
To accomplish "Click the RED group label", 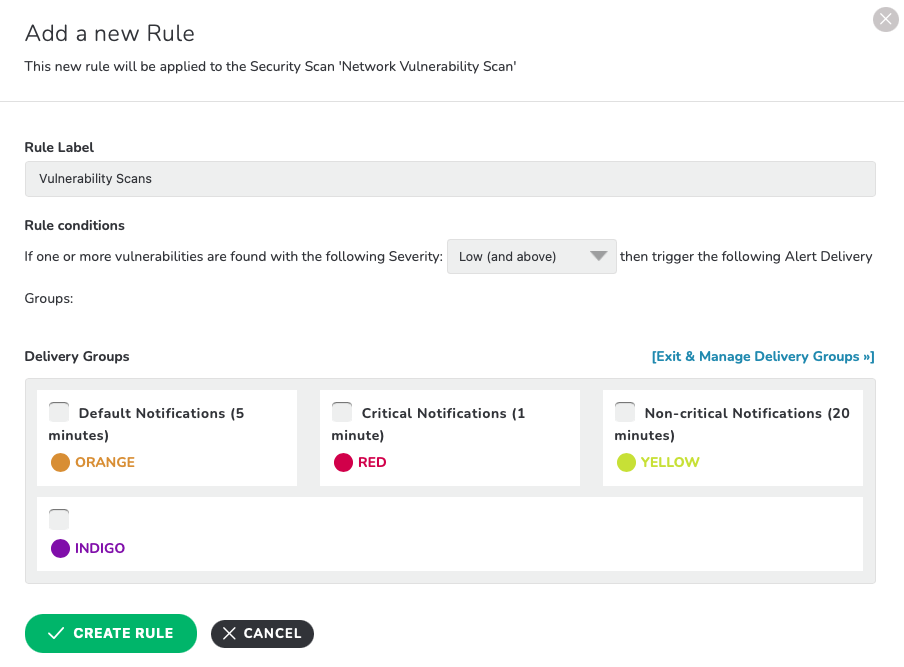I will click(372, 462).
